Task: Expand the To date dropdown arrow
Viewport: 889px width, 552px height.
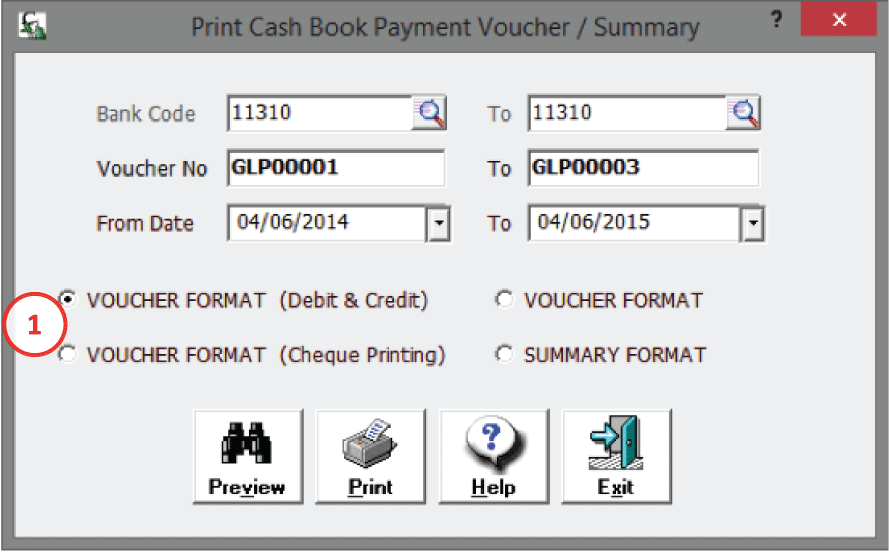Action: pyautogui.click(x=753, y=223)
